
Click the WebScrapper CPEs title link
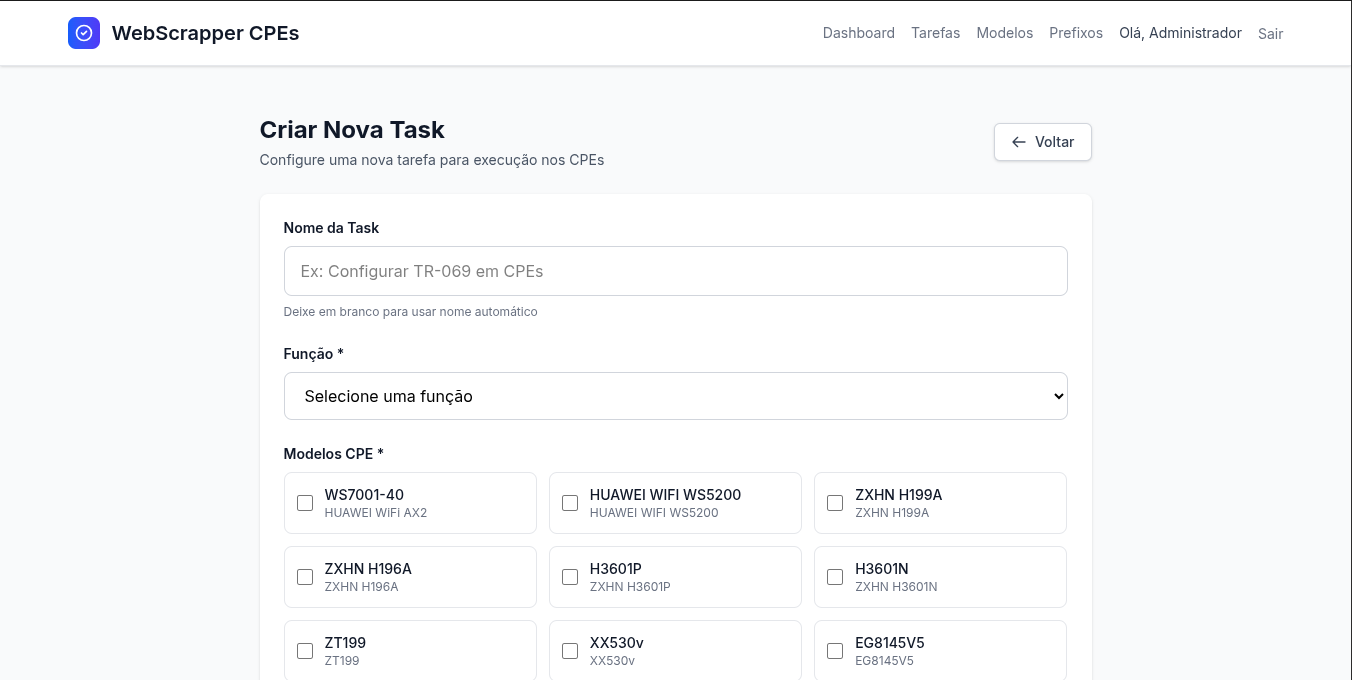[205, 33]
